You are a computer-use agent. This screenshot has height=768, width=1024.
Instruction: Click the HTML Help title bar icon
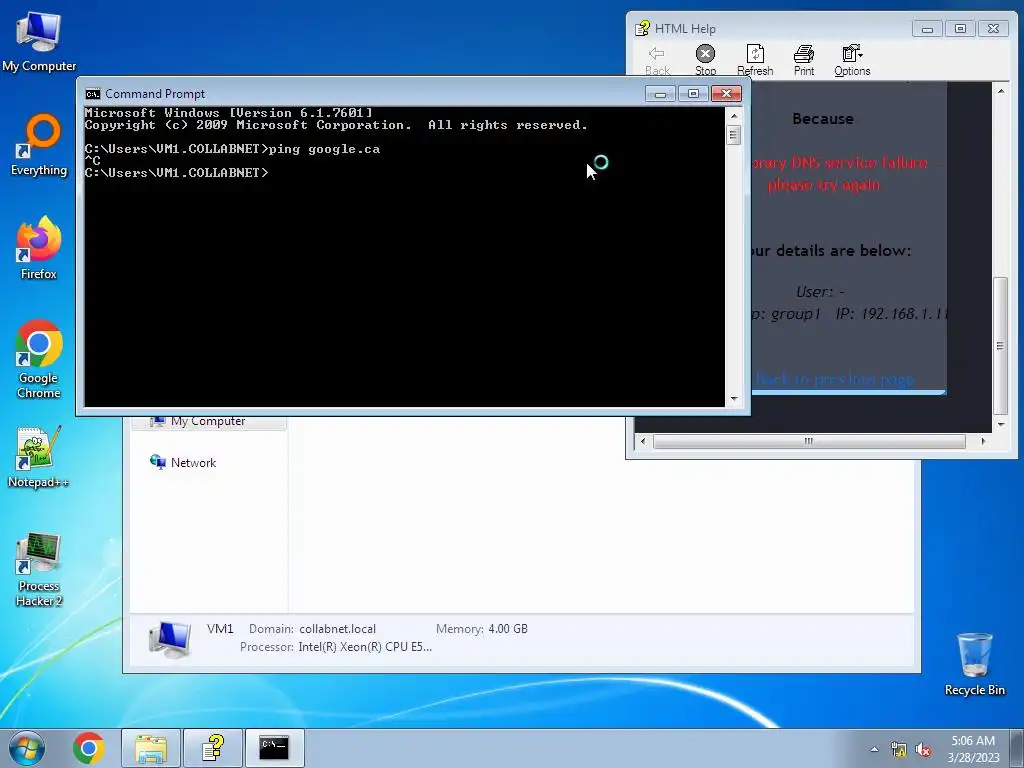point(643,28)
